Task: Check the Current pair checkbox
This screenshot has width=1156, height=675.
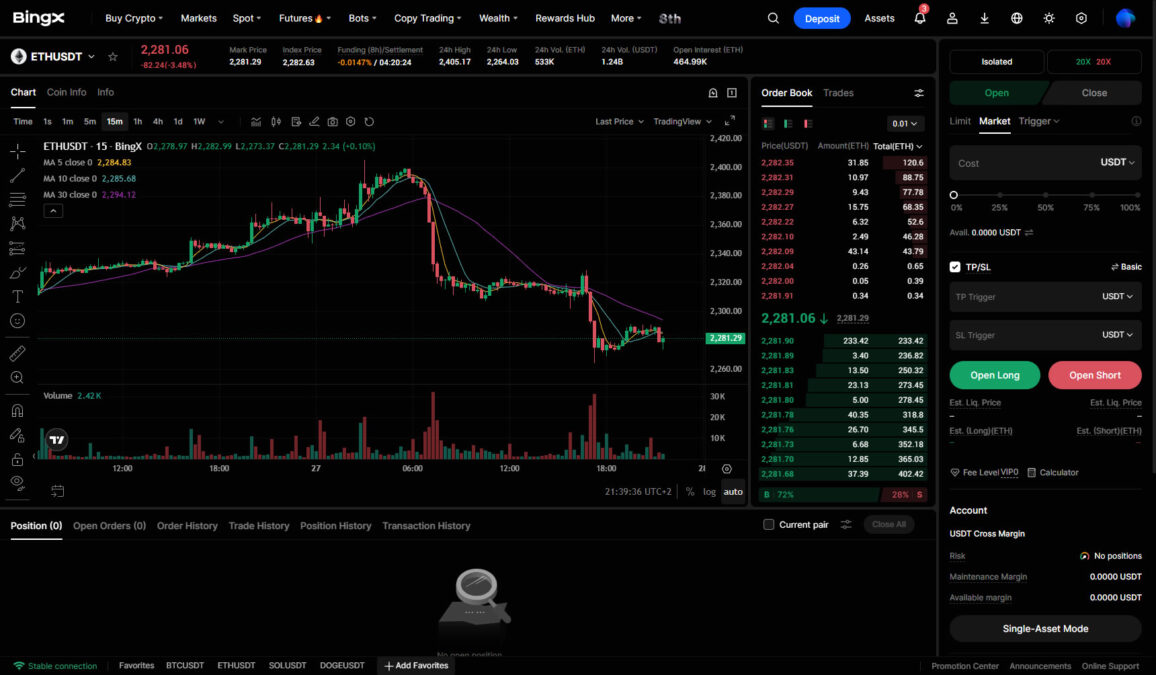Action: point(768,525)
